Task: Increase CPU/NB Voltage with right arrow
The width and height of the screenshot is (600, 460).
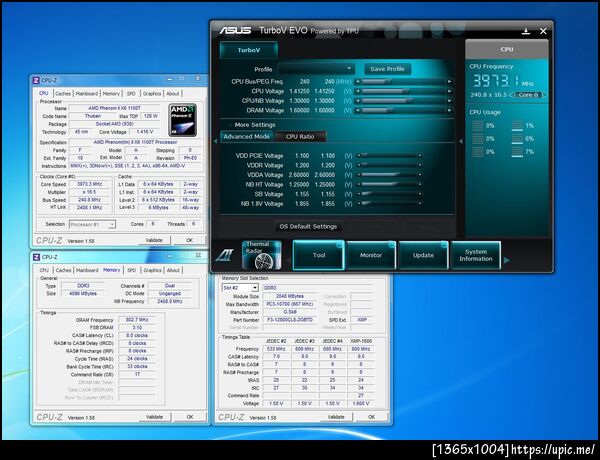Action: tap(449, 101)
